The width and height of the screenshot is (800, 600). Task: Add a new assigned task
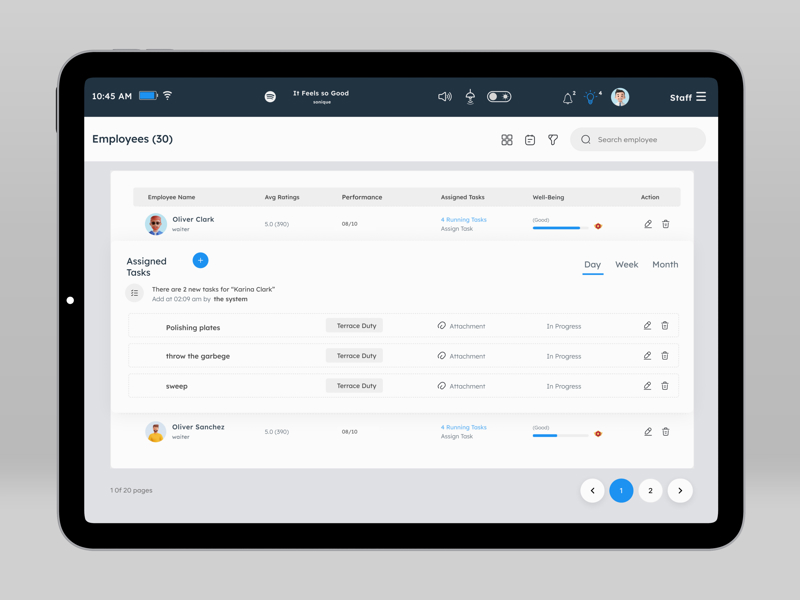click(200, 260)
